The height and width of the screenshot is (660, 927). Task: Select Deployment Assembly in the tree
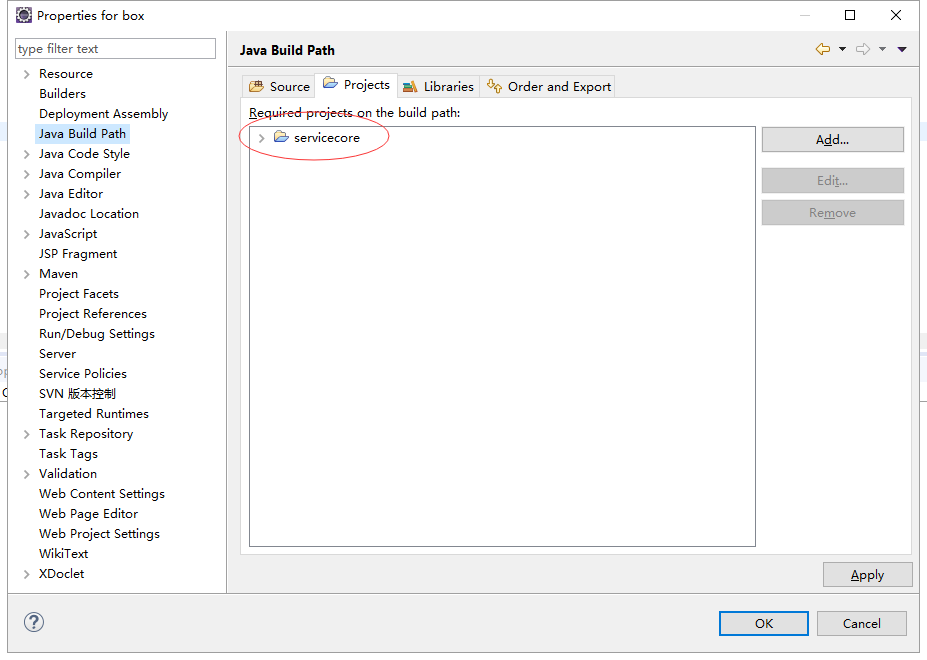point(103,114)
